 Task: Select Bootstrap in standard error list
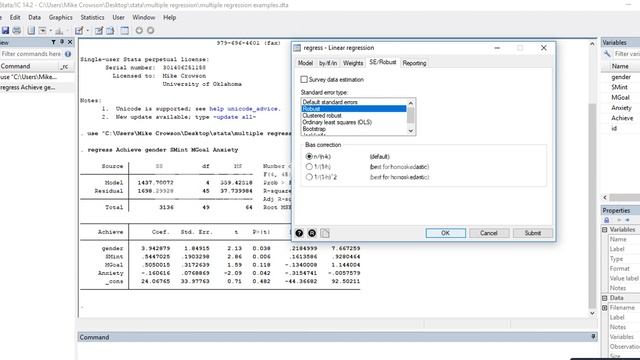[353, 129]
